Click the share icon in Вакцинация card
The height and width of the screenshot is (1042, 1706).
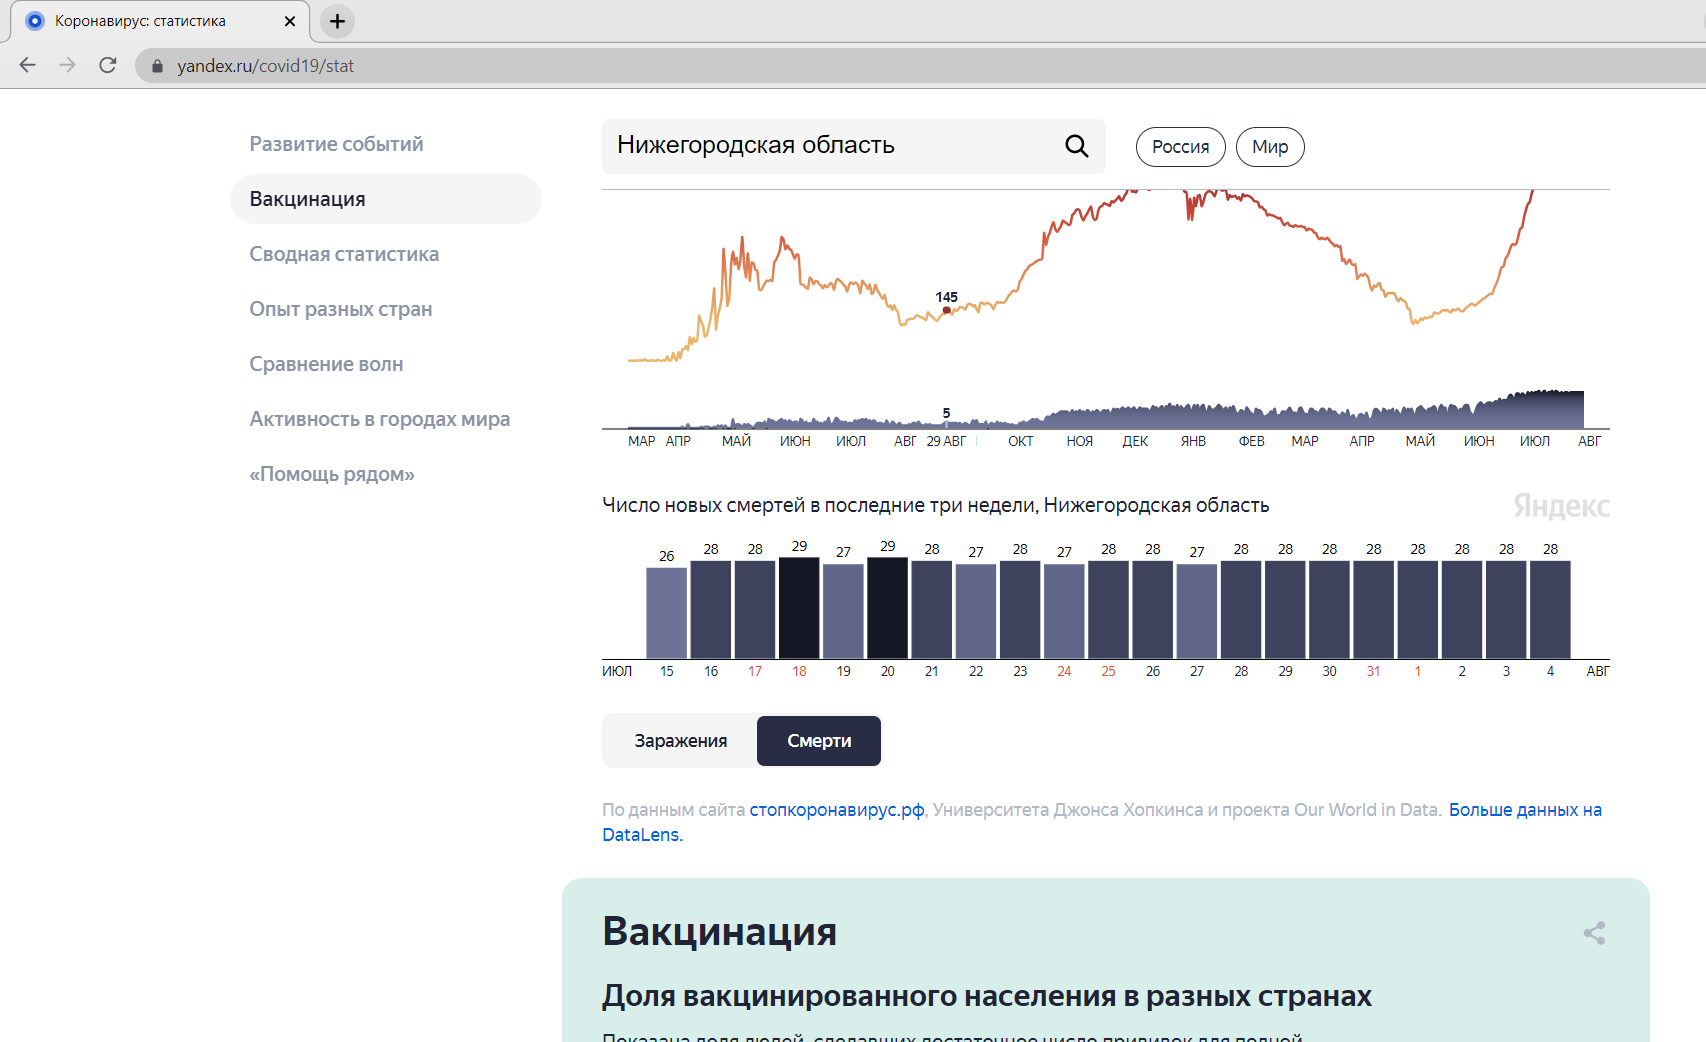1594,933
